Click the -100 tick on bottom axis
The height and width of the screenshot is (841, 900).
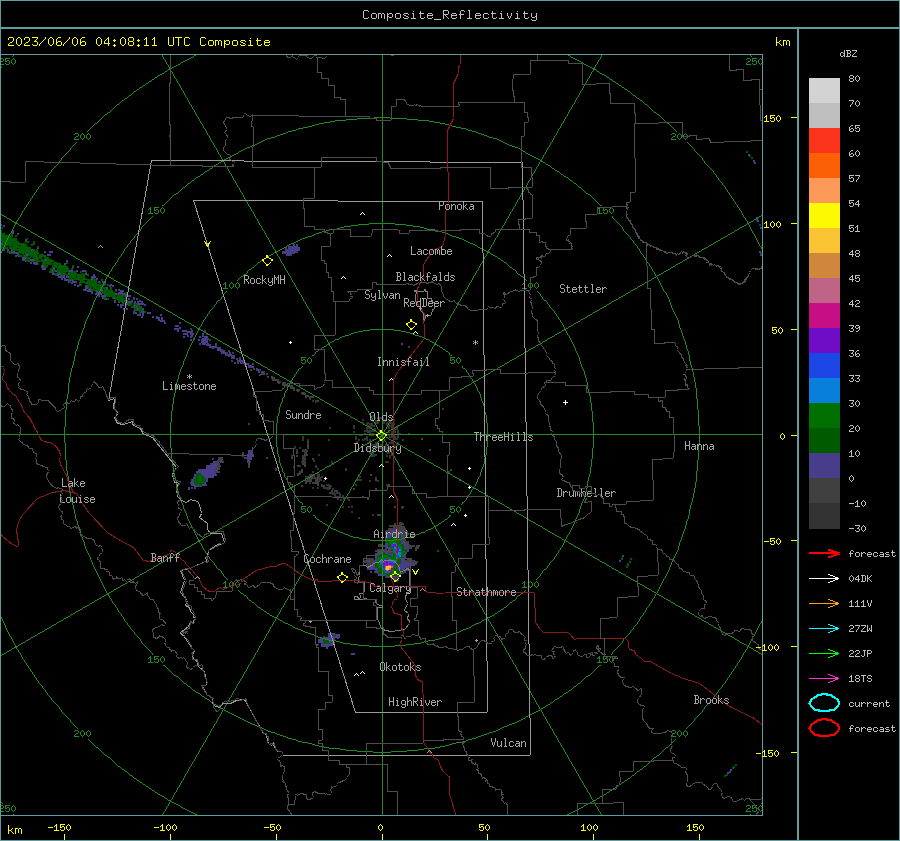165,827
